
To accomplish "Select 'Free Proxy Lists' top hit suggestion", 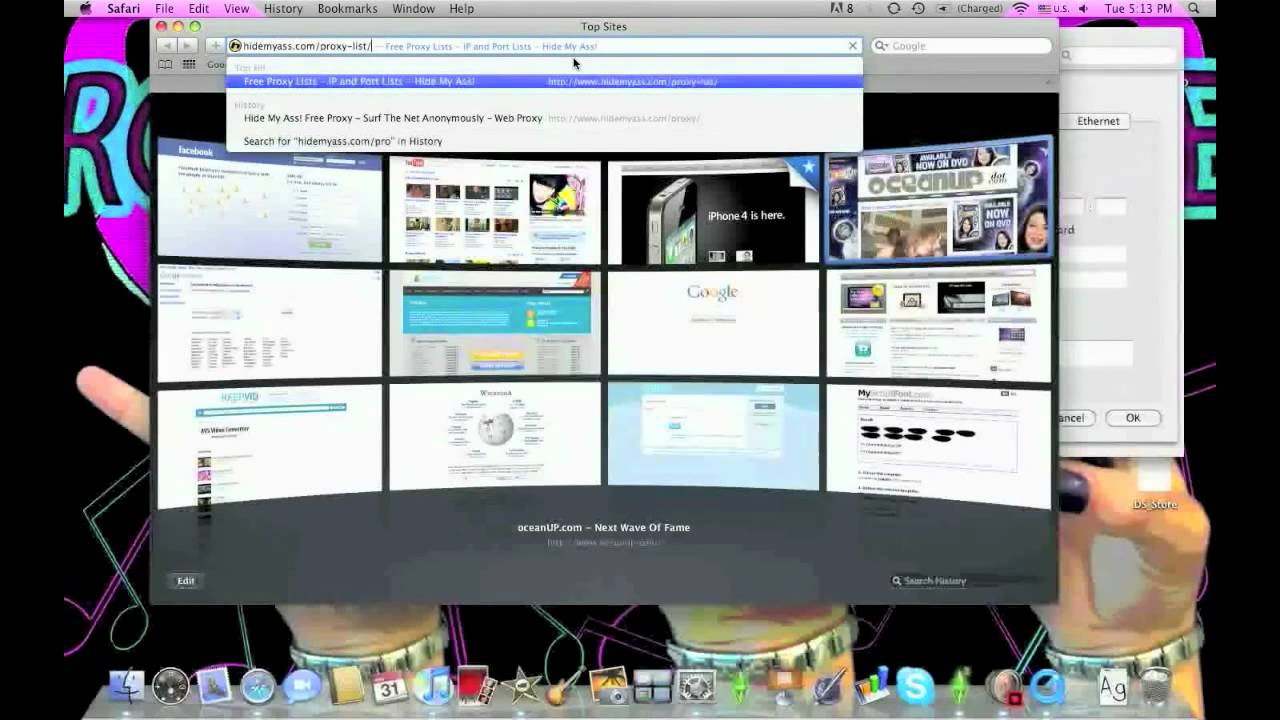I will click(x=544, y=81).
